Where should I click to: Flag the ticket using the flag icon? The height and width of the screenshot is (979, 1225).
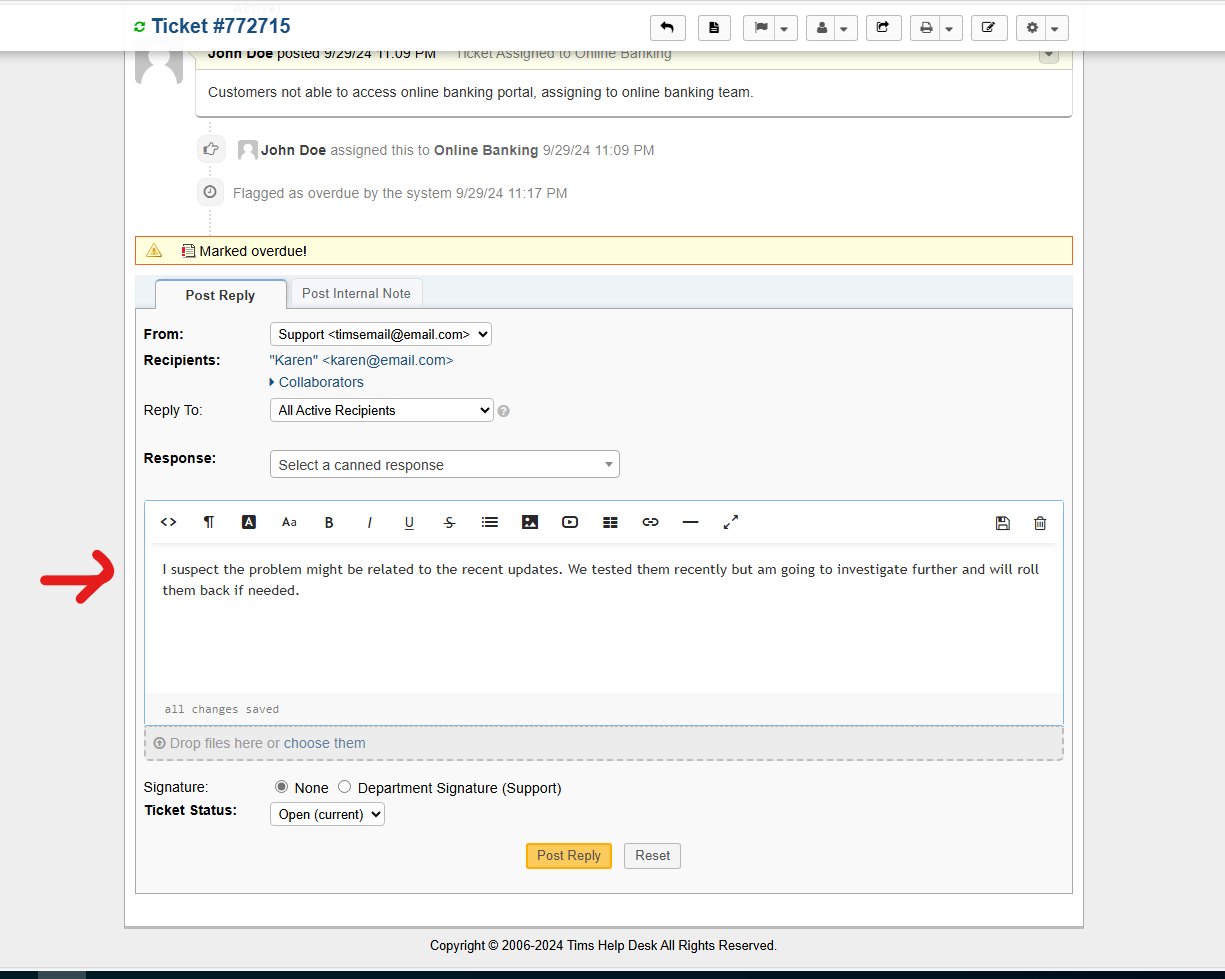(762, 27)
